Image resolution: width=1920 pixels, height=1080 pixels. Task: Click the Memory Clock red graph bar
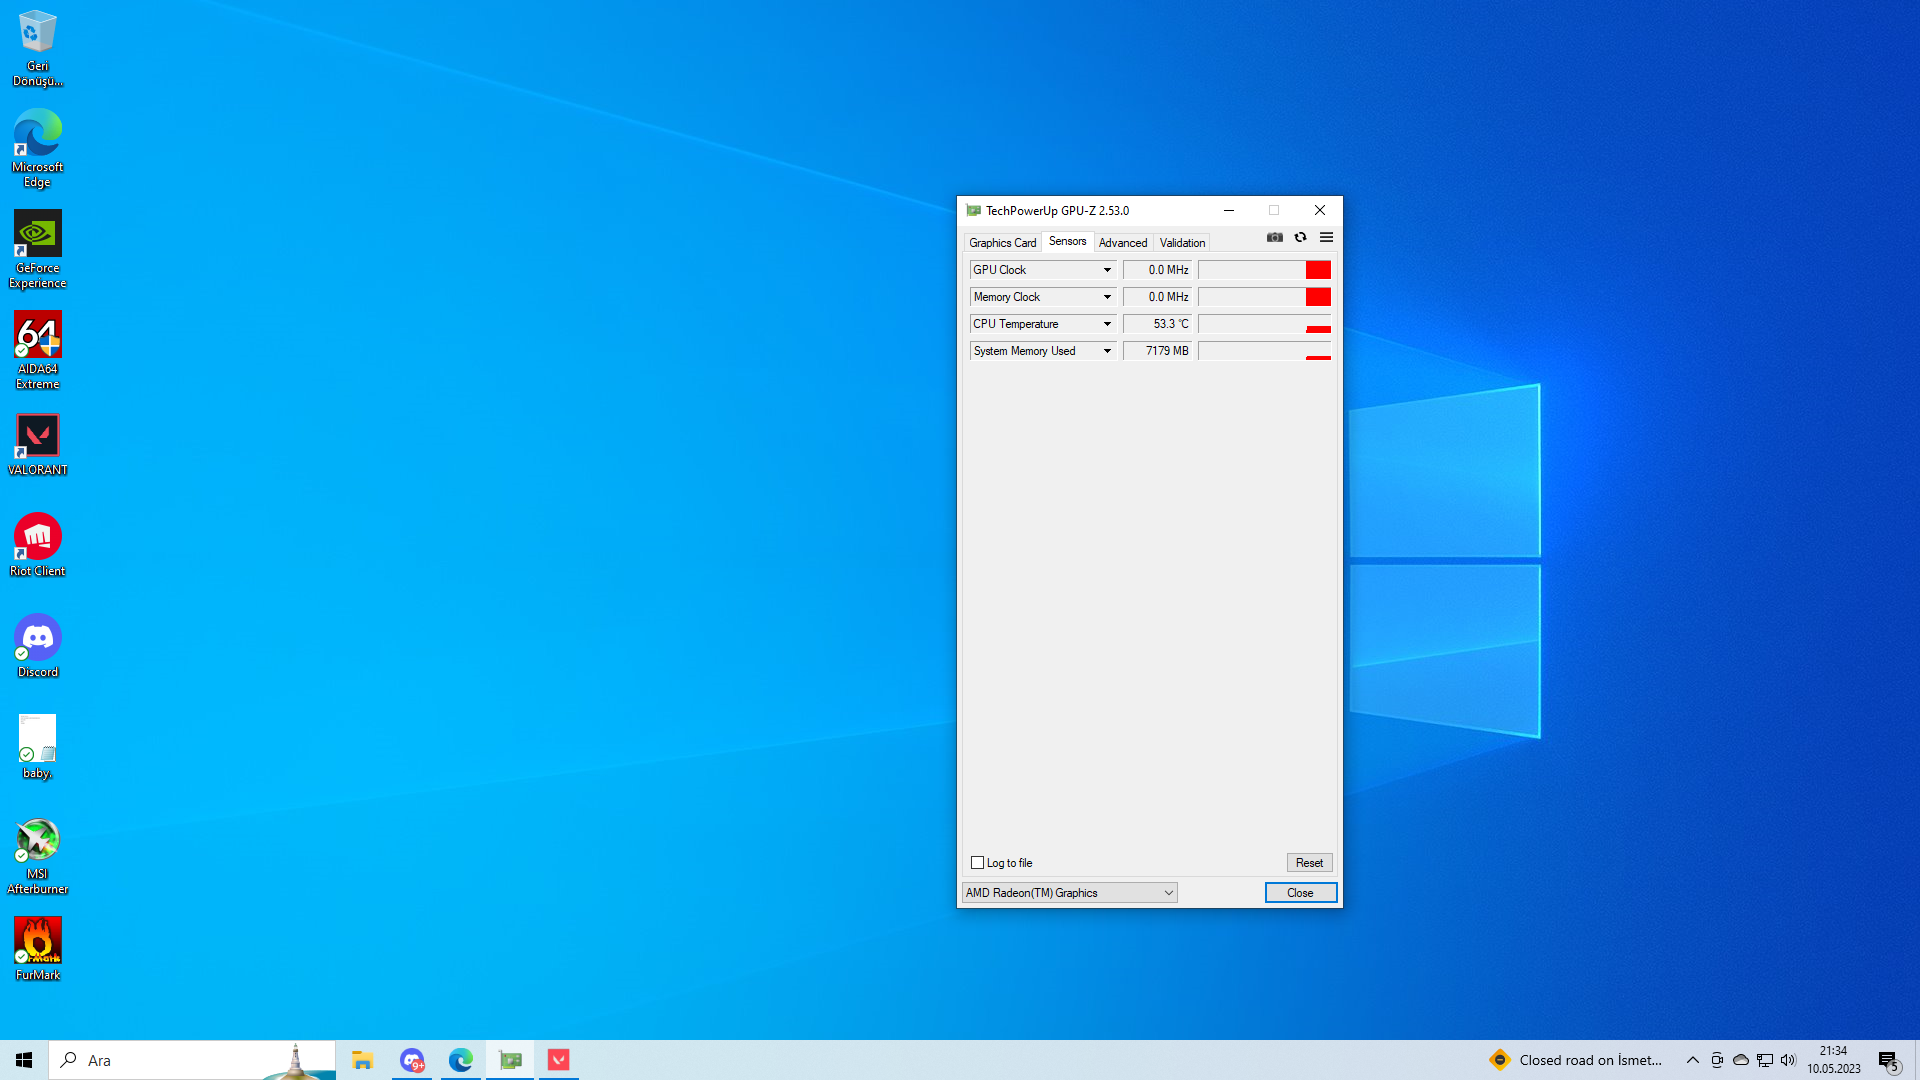tap(1317, 297)
